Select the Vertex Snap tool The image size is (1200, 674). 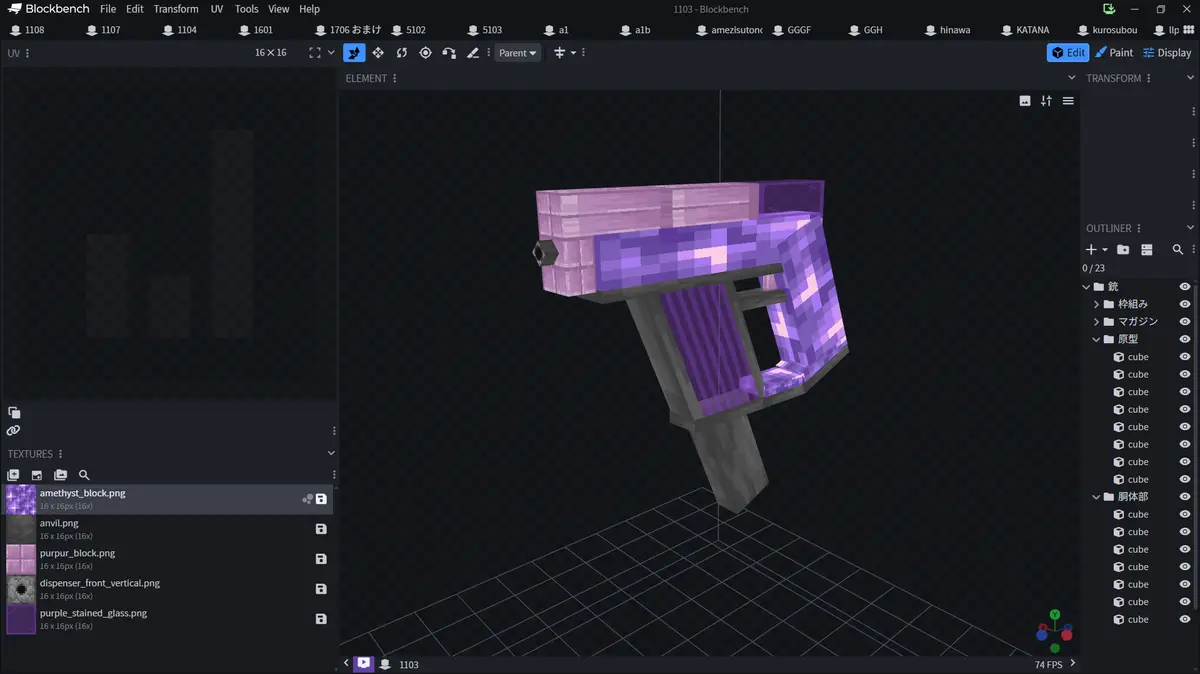click(x=449, y=53)
